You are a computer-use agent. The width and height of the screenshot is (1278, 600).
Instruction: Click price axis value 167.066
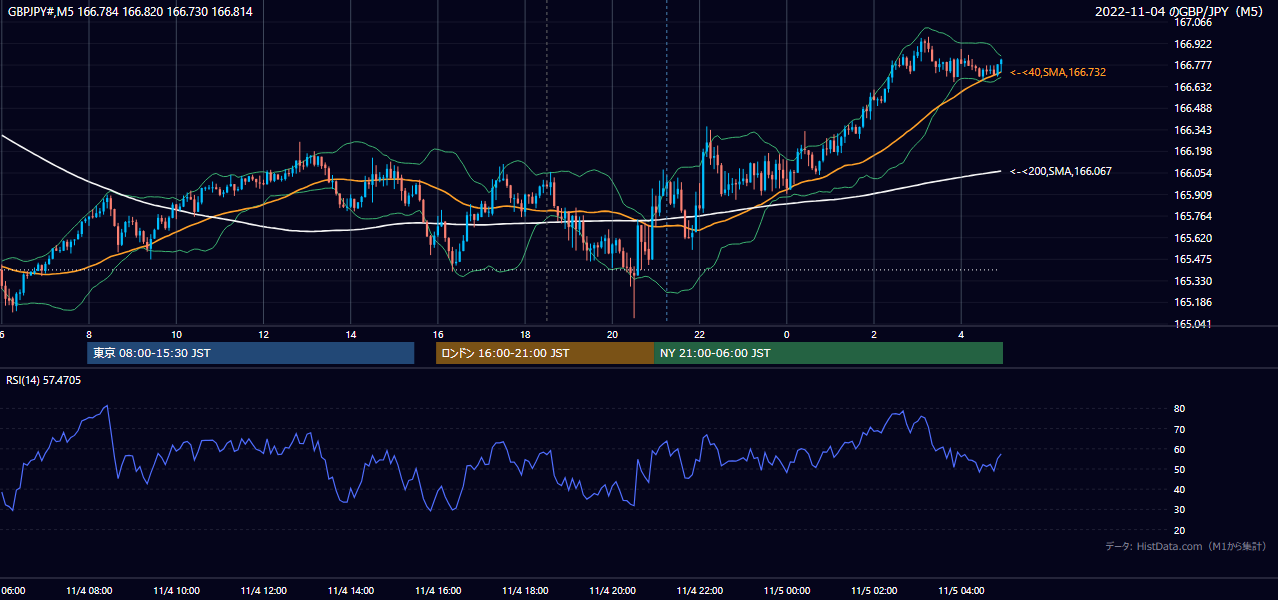click(1193, 22)
